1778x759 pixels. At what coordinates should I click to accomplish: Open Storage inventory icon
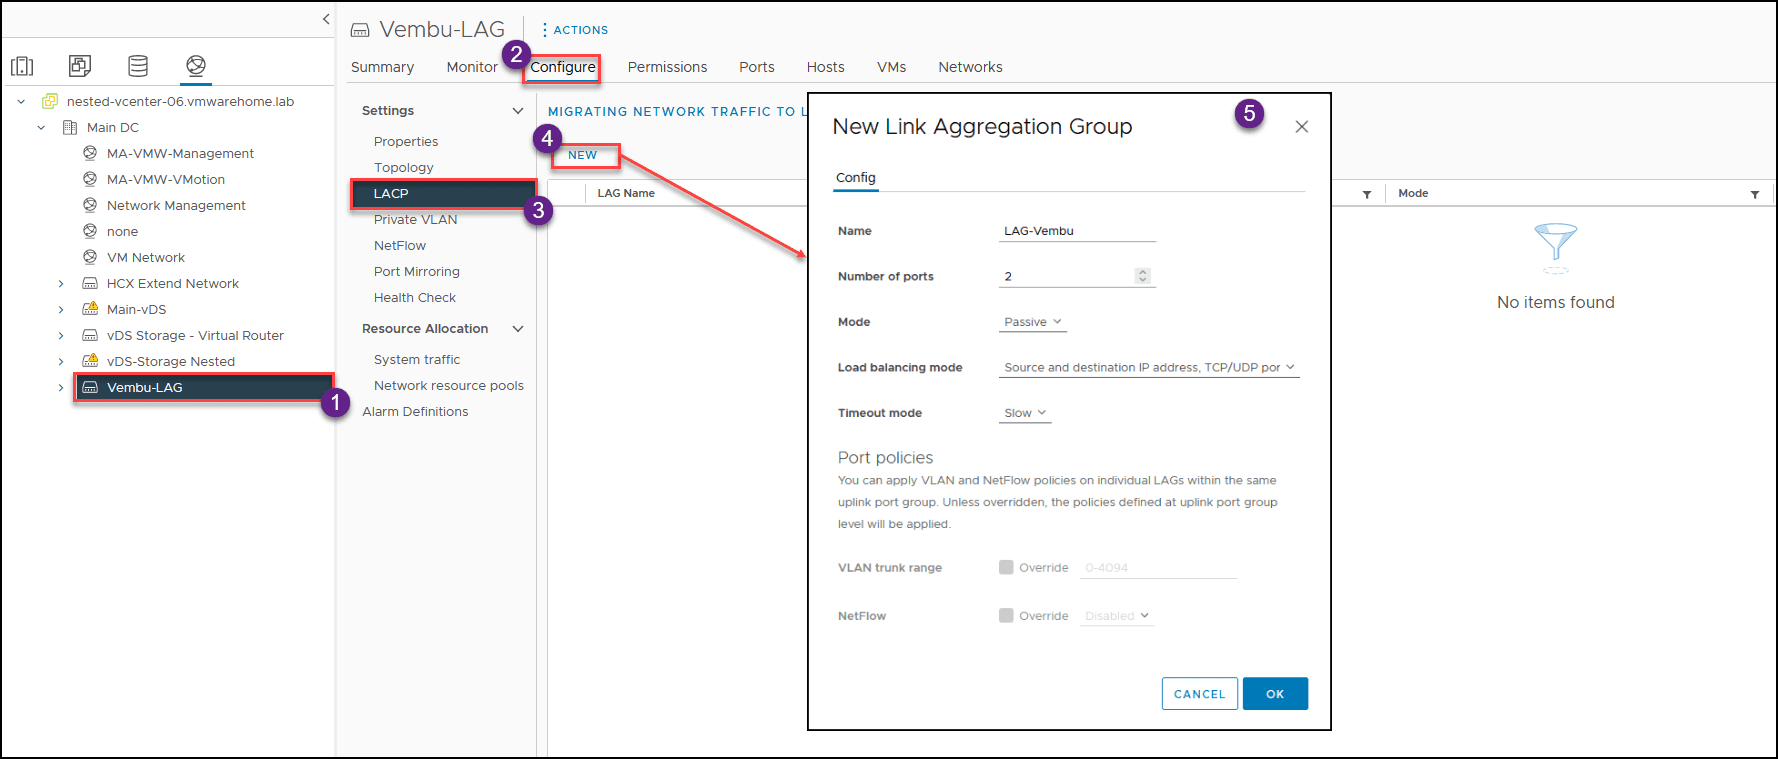pos(138,66)
